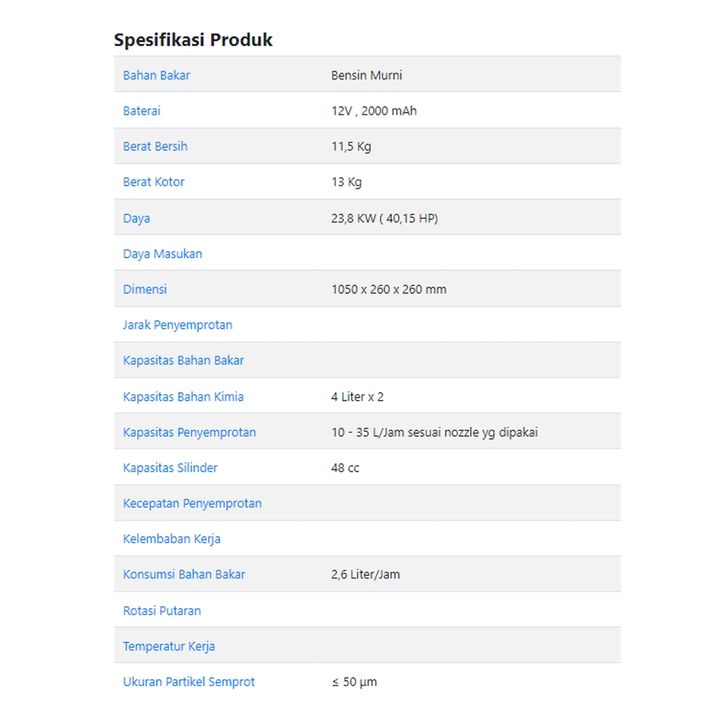Click the Kapasitas Bahan Bakar link
Screen dimensions: 726x726
[183, 361]
